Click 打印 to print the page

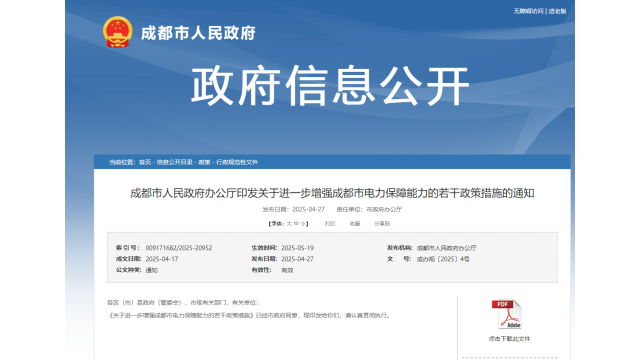330,224
